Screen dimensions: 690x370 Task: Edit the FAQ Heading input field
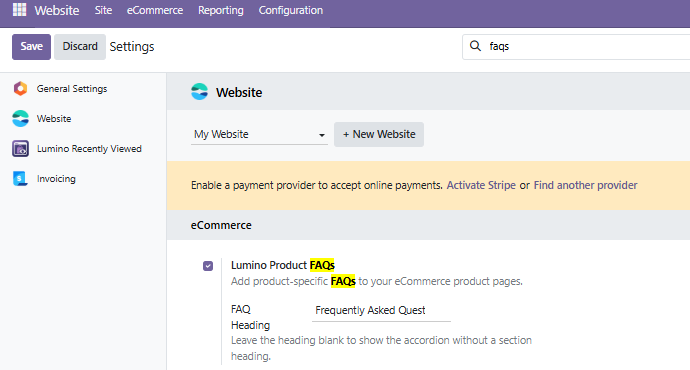click(x=381, y=310)
